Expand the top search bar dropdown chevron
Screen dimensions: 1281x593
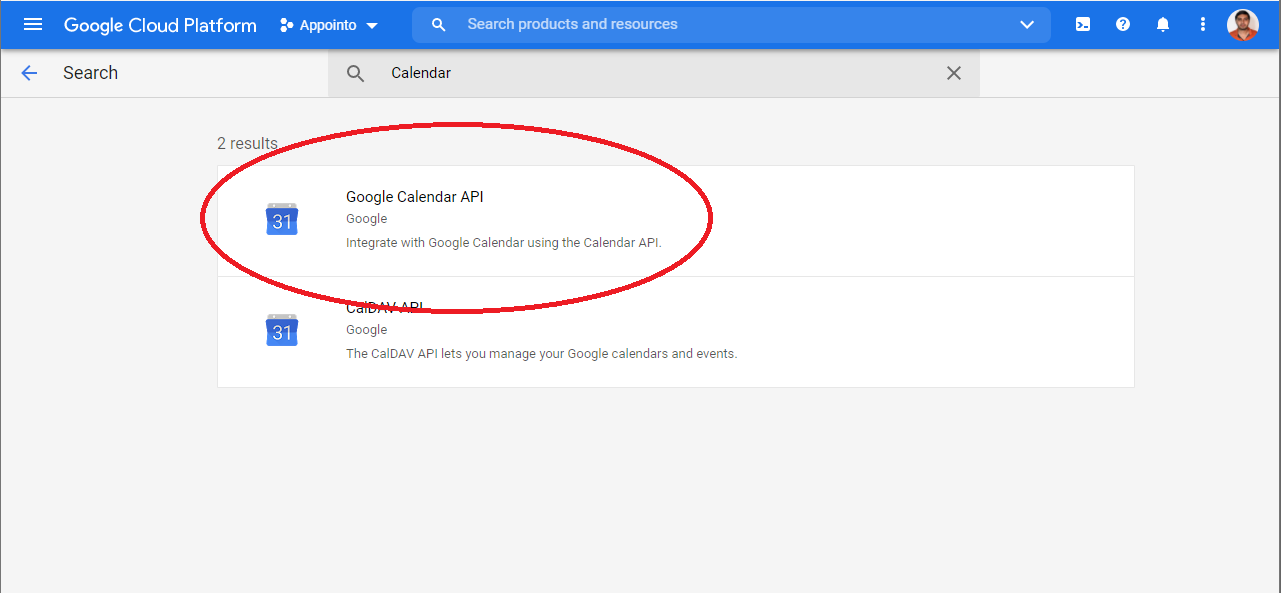coord(1027,25)
